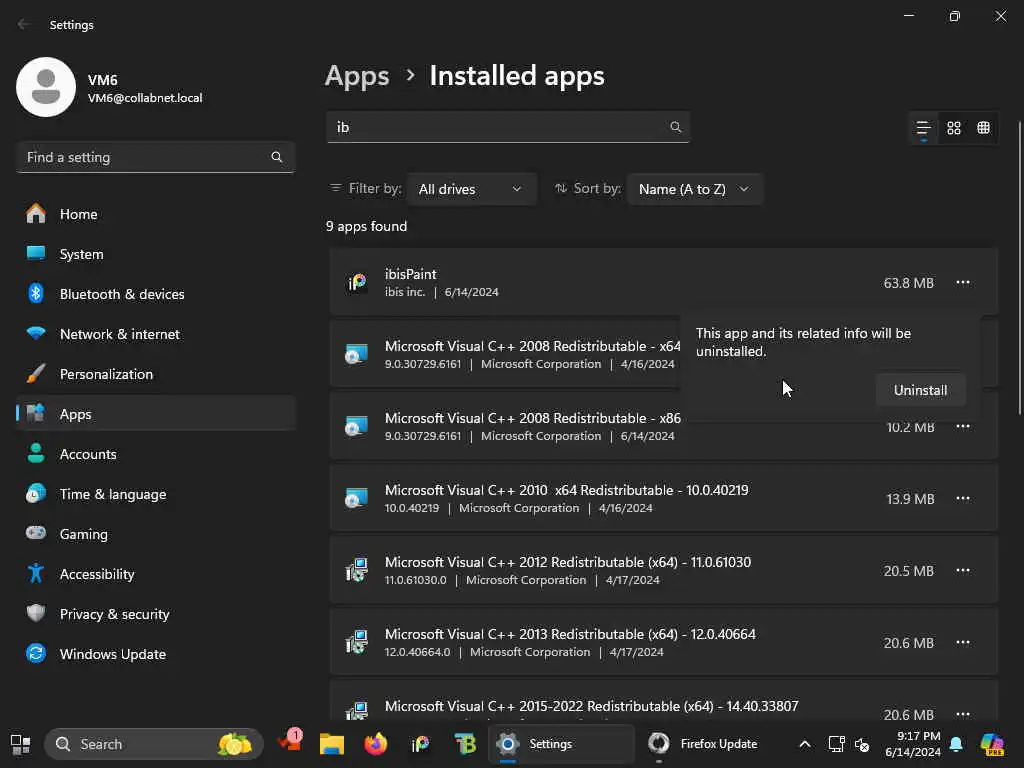Viewport: 1024px width, 768px height.
Task: Open Network & internet settings
Action: click(155, 334)
